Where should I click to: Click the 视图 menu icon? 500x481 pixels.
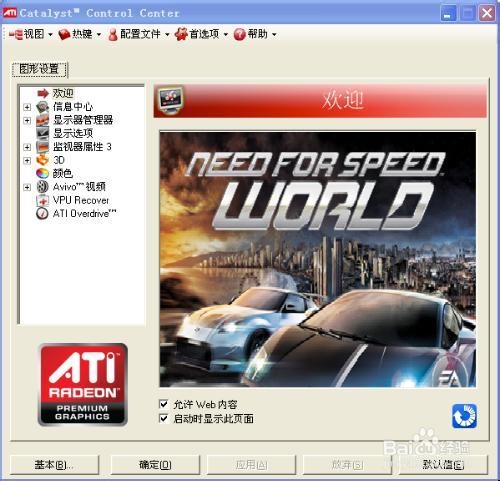(15, 34)
